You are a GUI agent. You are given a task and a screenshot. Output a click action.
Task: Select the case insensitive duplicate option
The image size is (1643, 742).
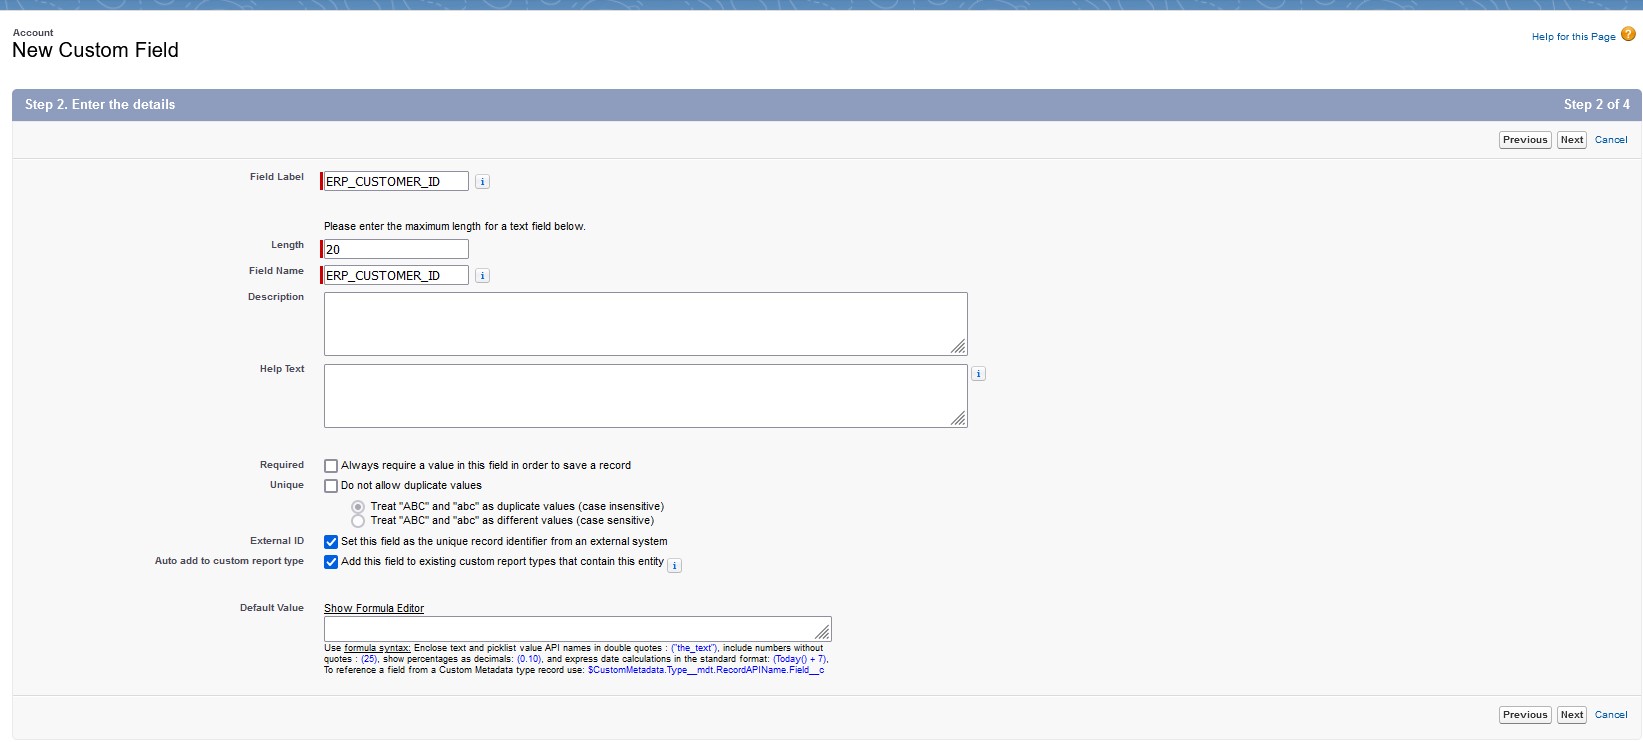[x=358, y=507]
